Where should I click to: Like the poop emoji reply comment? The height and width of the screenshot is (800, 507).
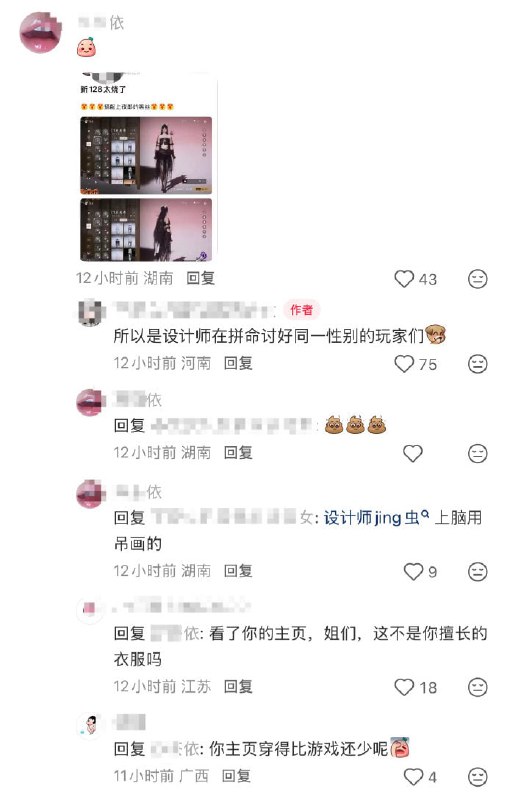coord(413,453)
